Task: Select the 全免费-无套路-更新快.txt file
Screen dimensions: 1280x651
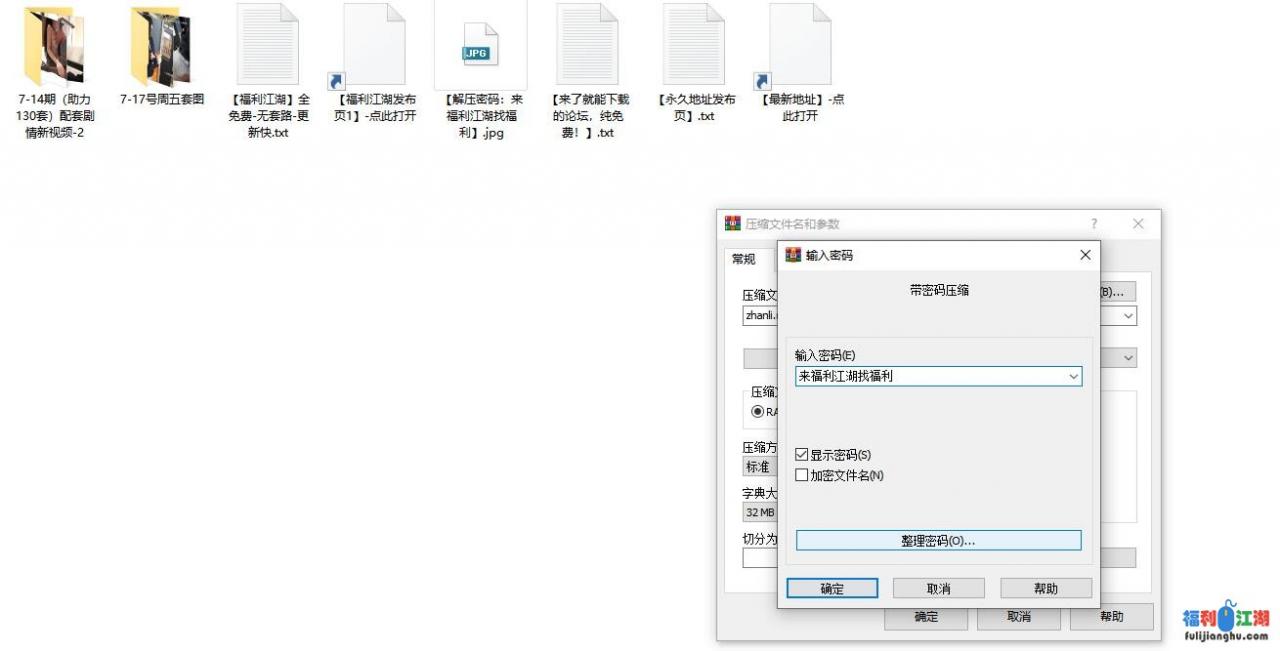Action: [268, 46]
